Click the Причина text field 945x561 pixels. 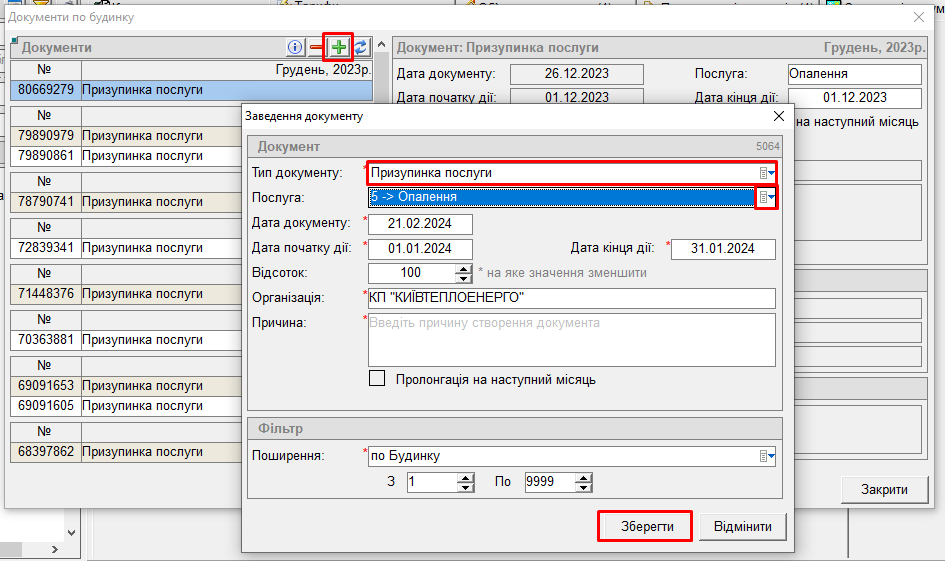(x=571, y=340)
